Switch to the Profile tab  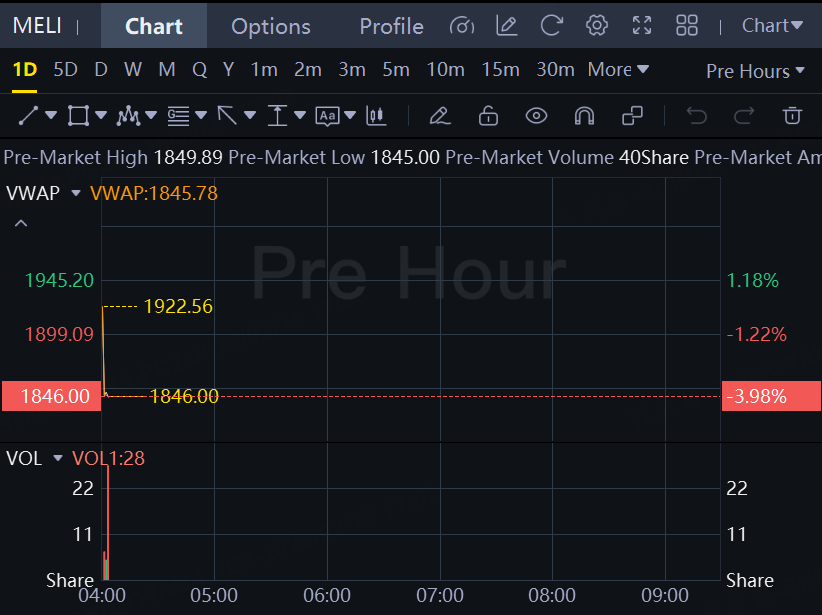pyautogui.click(x=392, y=26)
